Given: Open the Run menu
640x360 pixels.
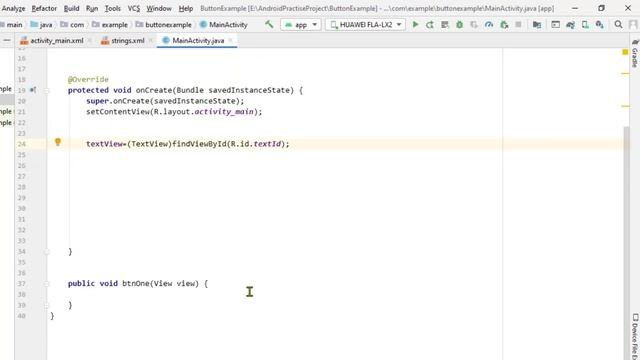Looking at the screenshot, I should tap(92, 8).
